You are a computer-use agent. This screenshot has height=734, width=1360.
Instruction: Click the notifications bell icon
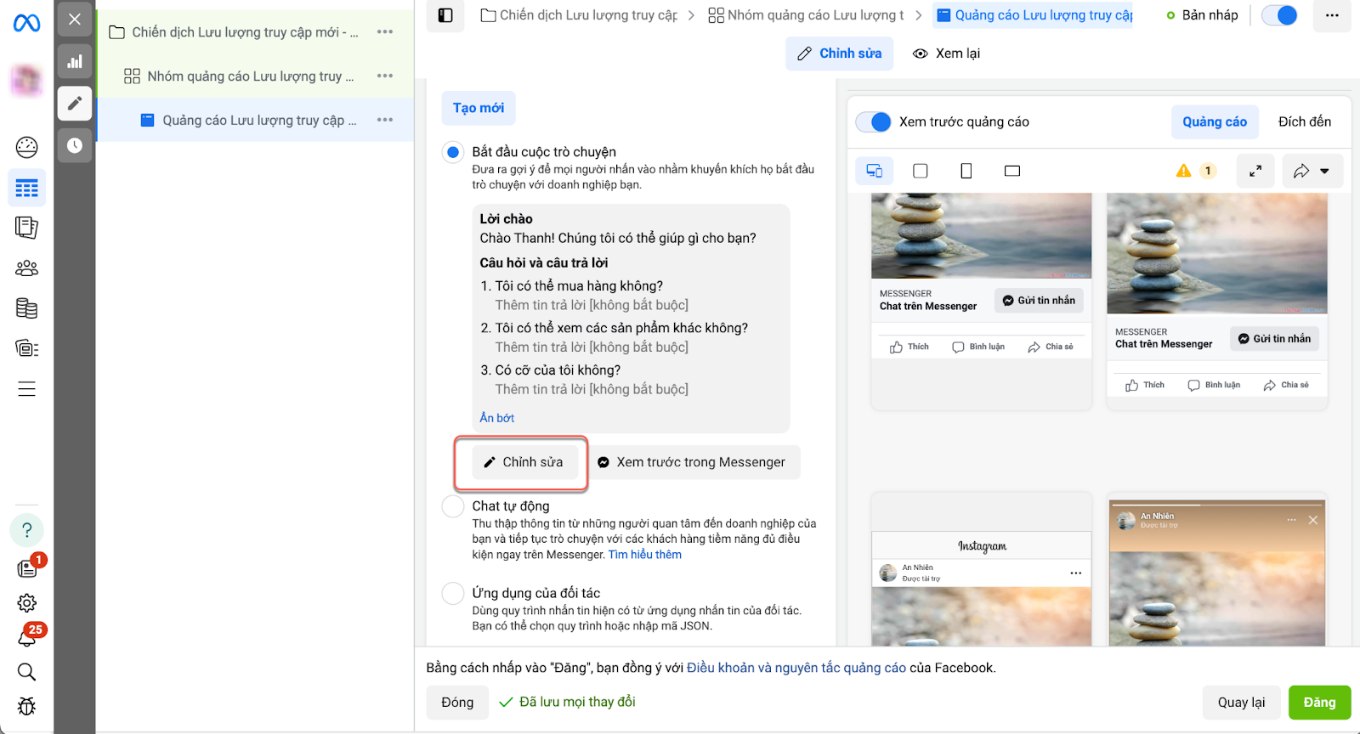click(x=27, y=638)
